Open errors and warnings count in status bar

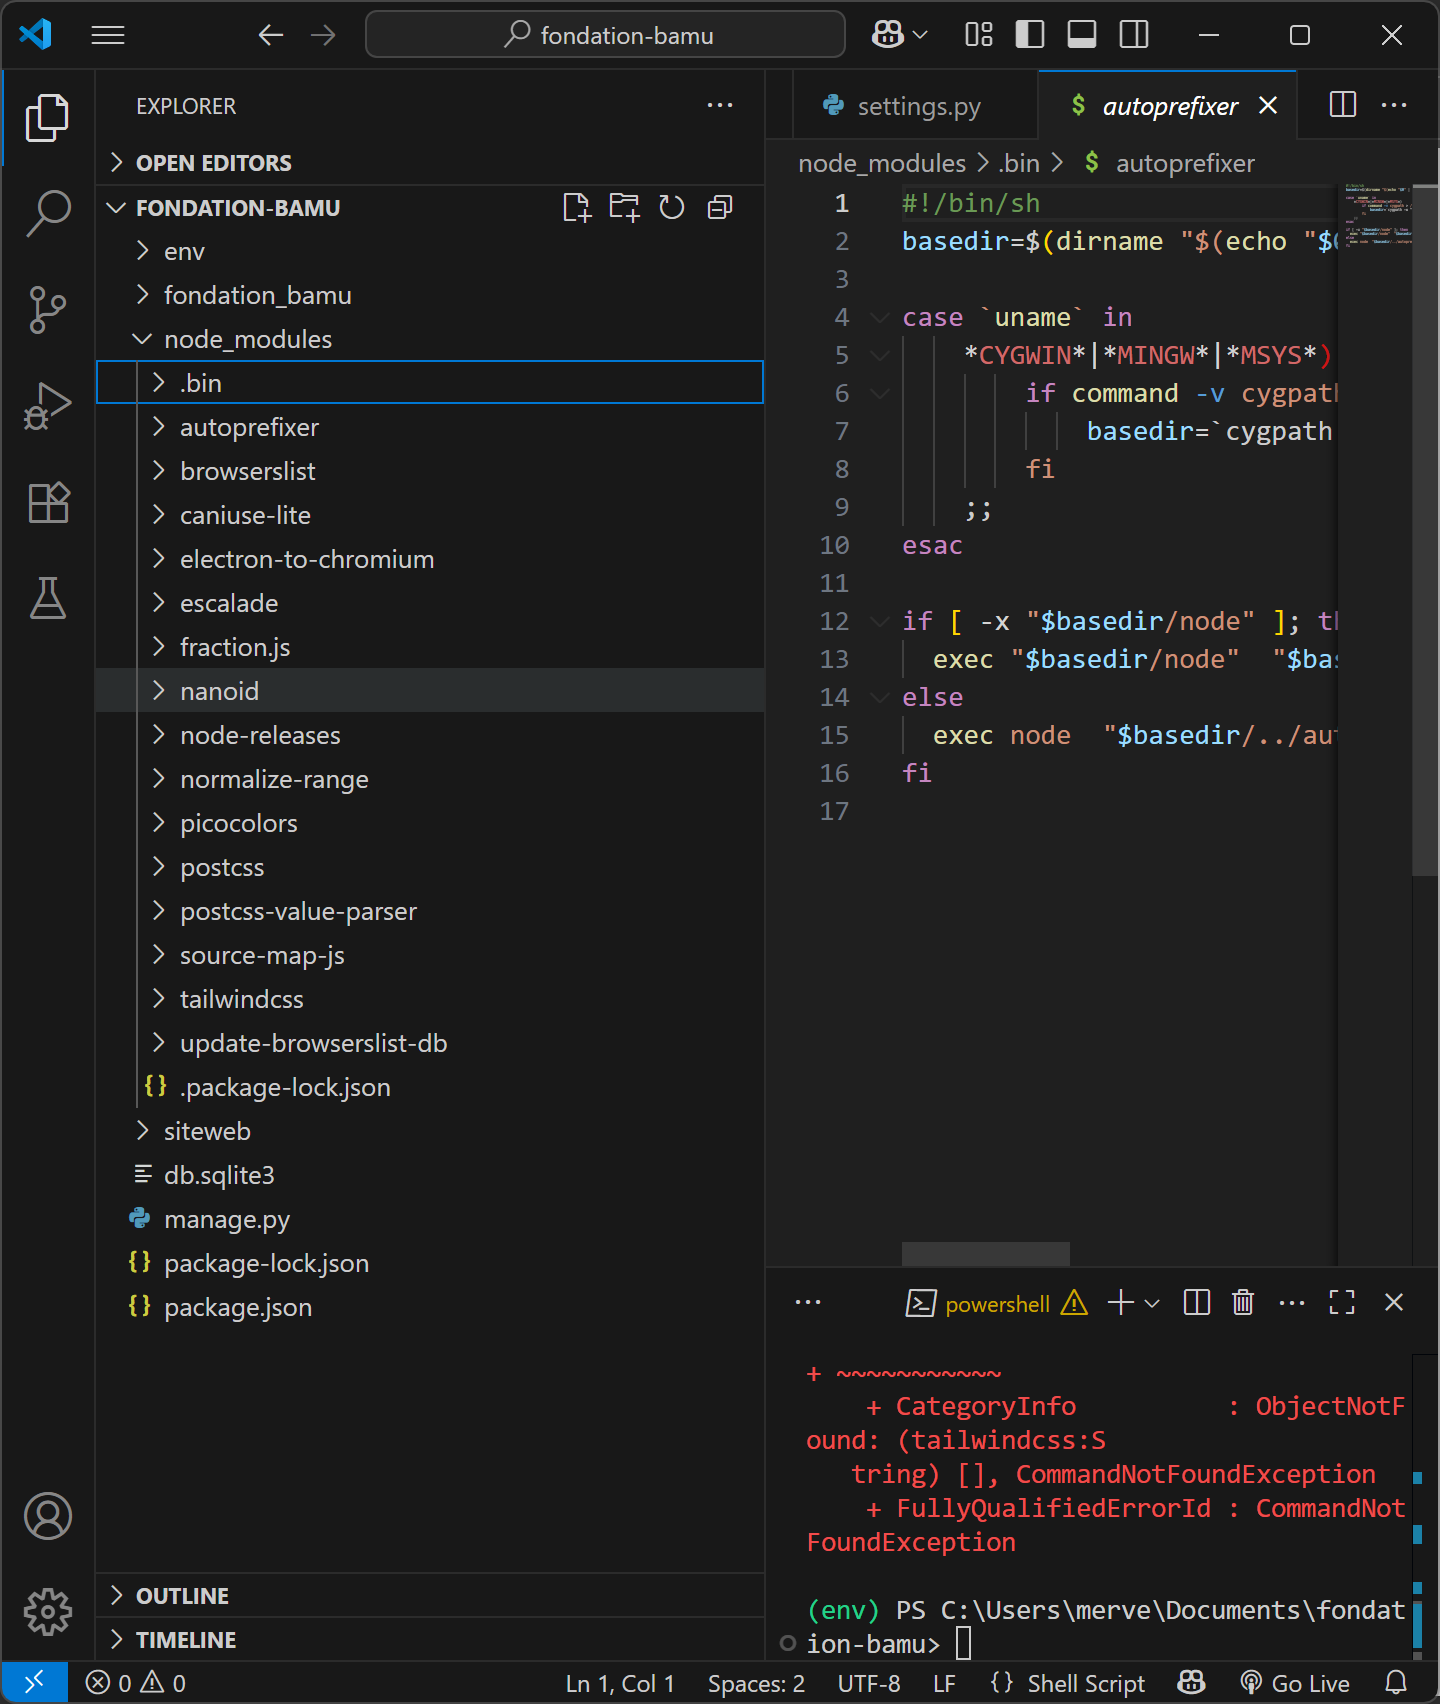tap(136, 1683)
